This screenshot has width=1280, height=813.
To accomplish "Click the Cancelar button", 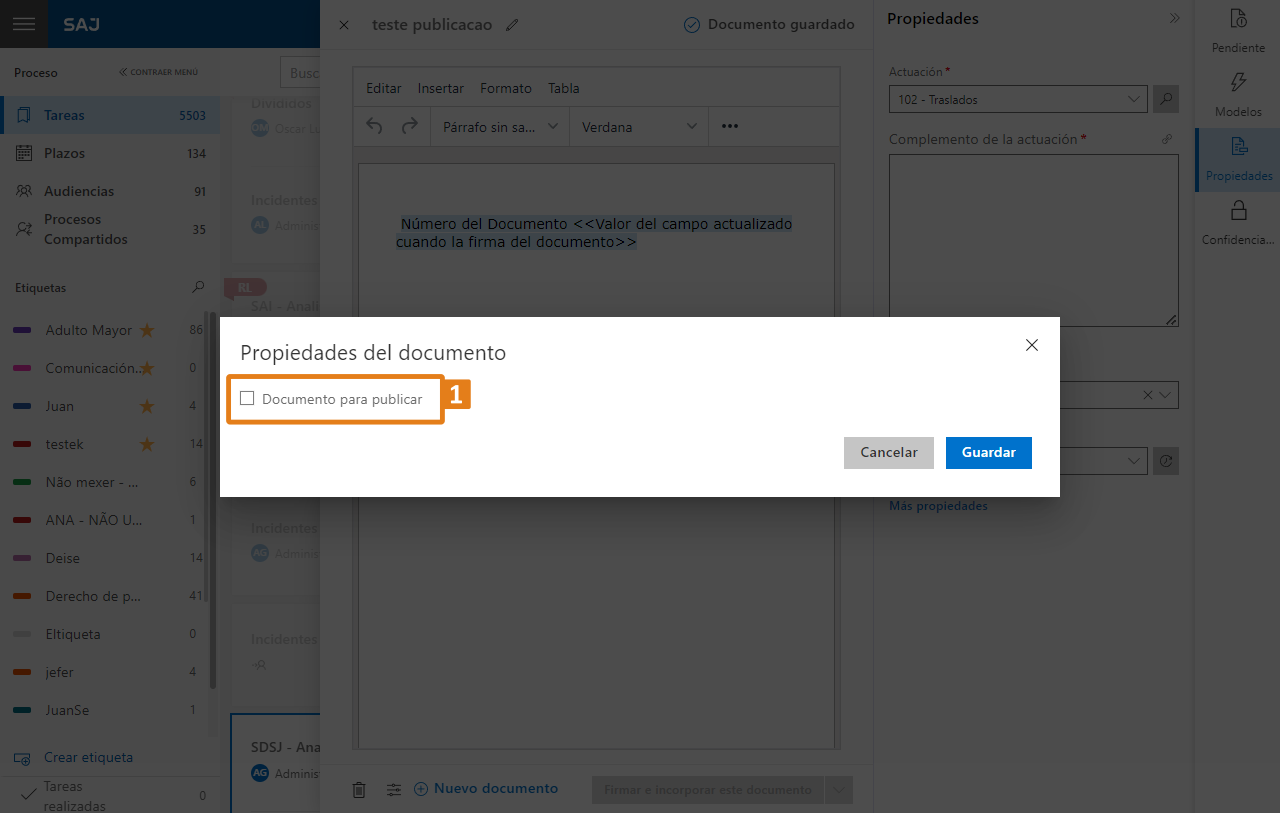I will (889, 453).
